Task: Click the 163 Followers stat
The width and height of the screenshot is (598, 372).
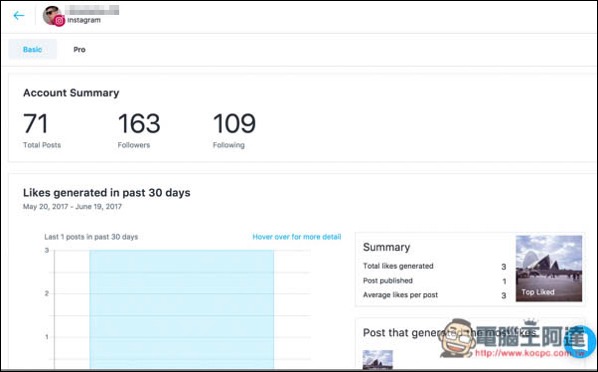Action: coord(139,130)
